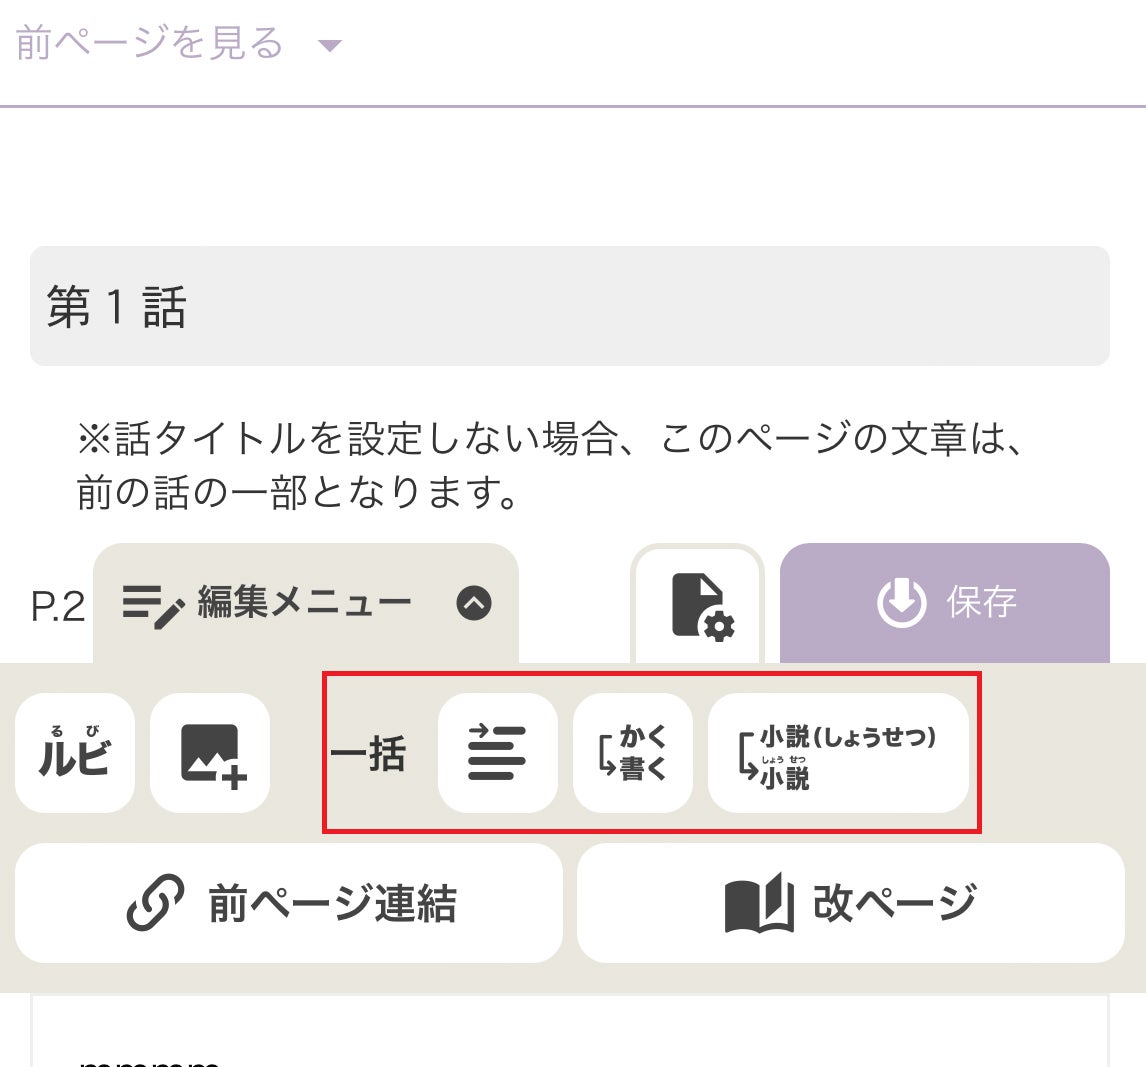Click the かく/書く batch ruby icon
Screen dimensions: 1146x1067
point(632,753)
